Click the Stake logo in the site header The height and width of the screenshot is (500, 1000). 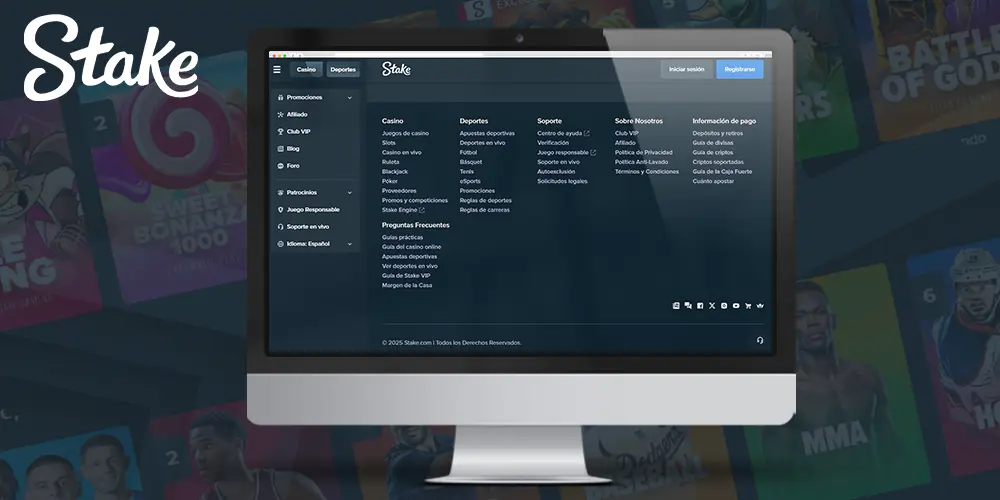pos(396,69)
